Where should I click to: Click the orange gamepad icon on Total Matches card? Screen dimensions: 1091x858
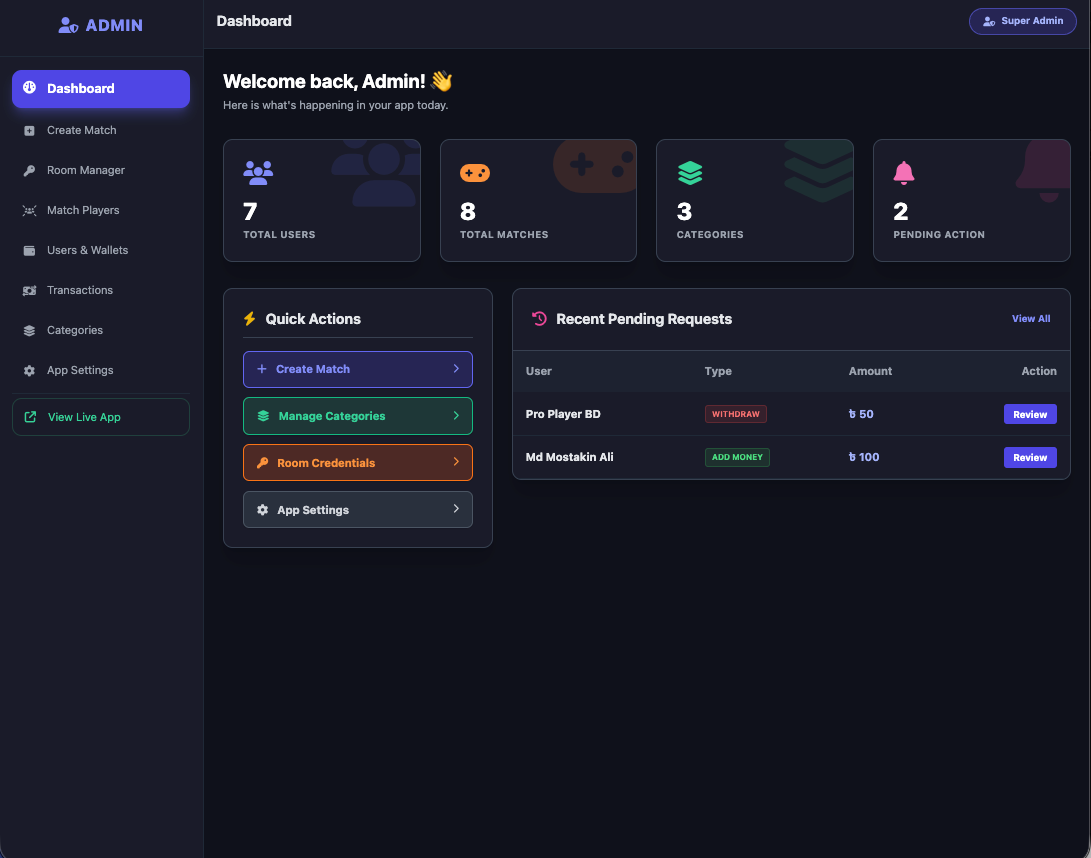(475, 173)
